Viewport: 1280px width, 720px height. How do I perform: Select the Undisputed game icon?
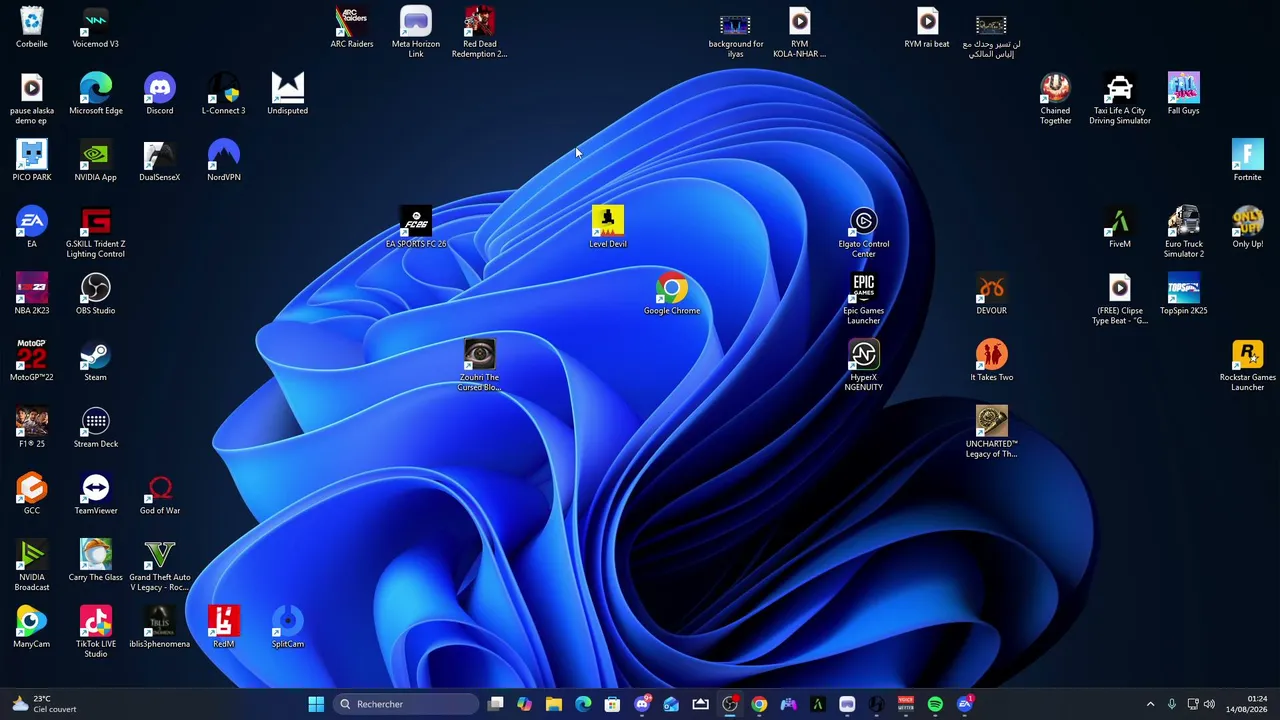pos(288,95)
